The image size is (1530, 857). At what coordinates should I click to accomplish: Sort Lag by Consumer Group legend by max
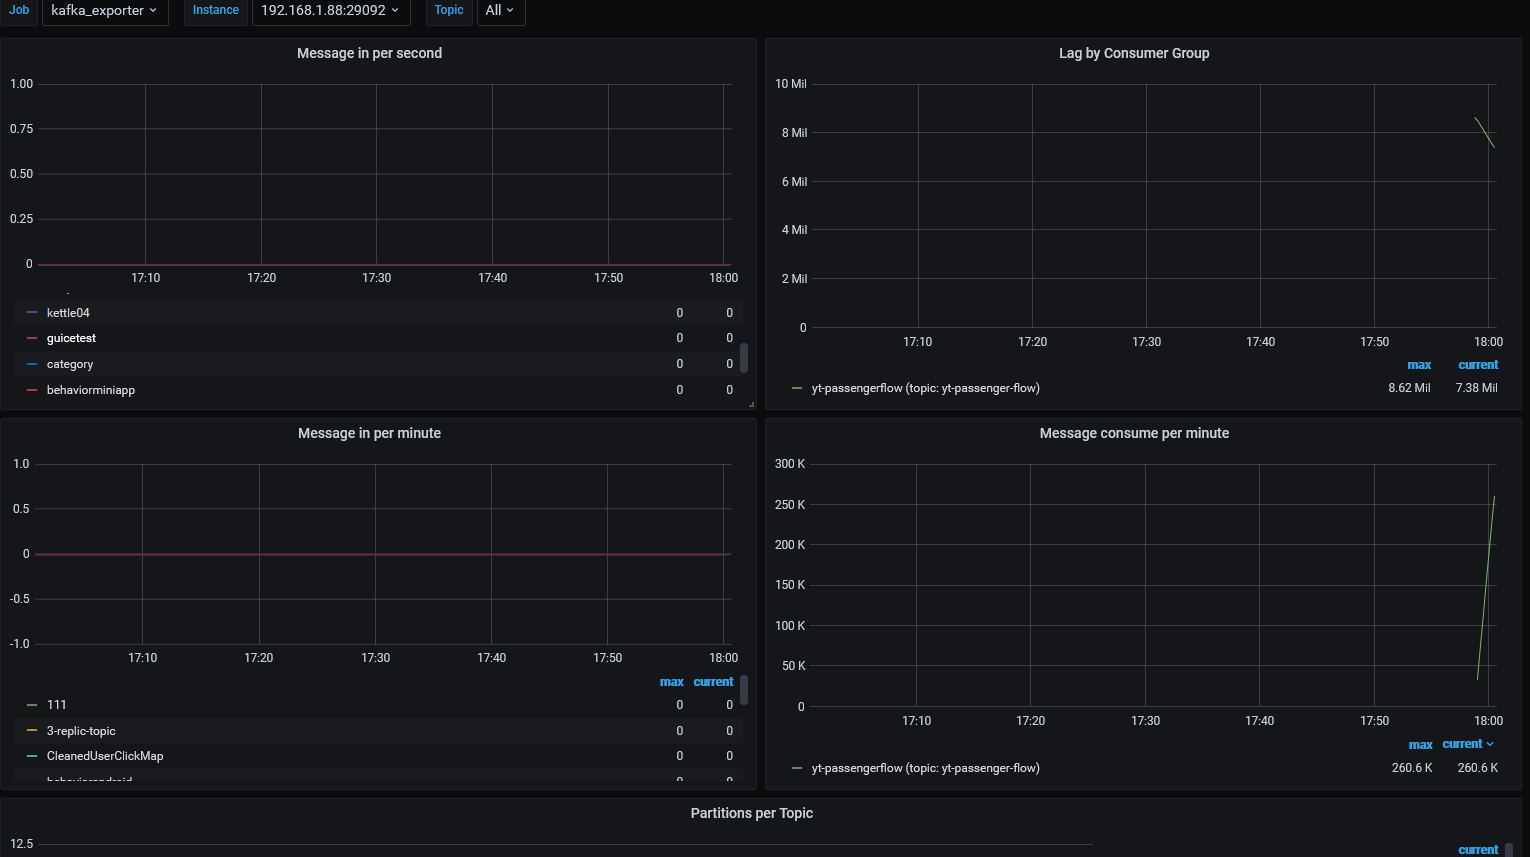click(1419, 365)
